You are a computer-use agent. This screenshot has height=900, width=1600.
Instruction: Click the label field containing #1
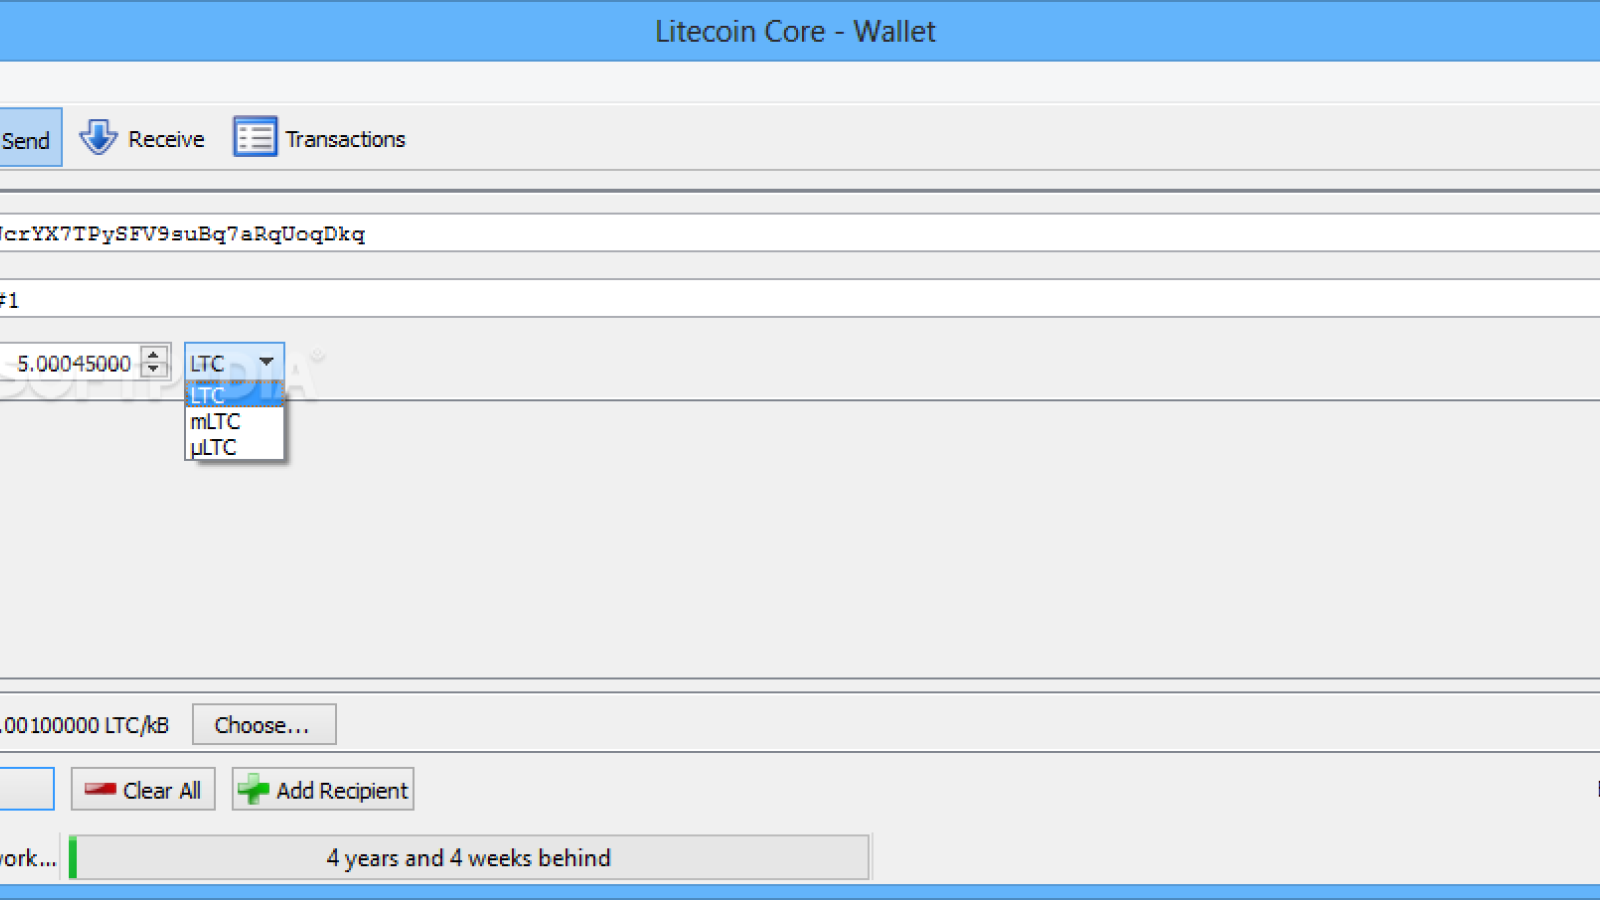coord(800,300)
